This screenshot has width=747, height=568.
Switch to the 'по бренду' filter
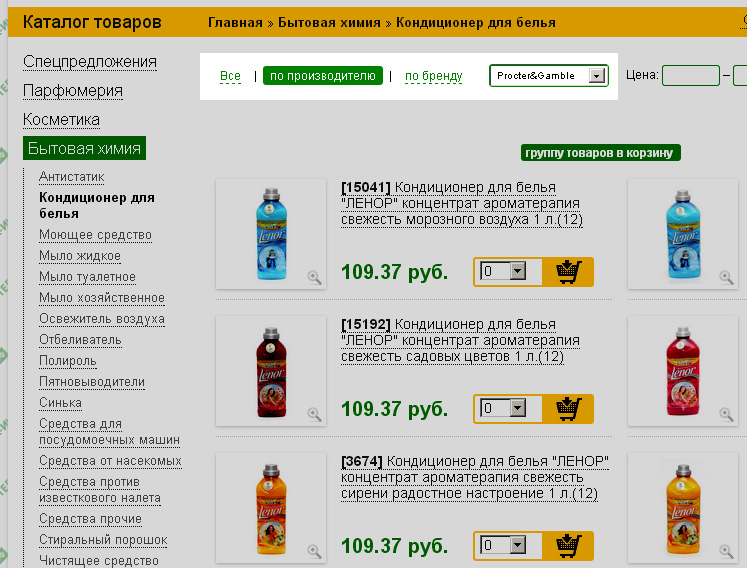click(x=433, y=76)
